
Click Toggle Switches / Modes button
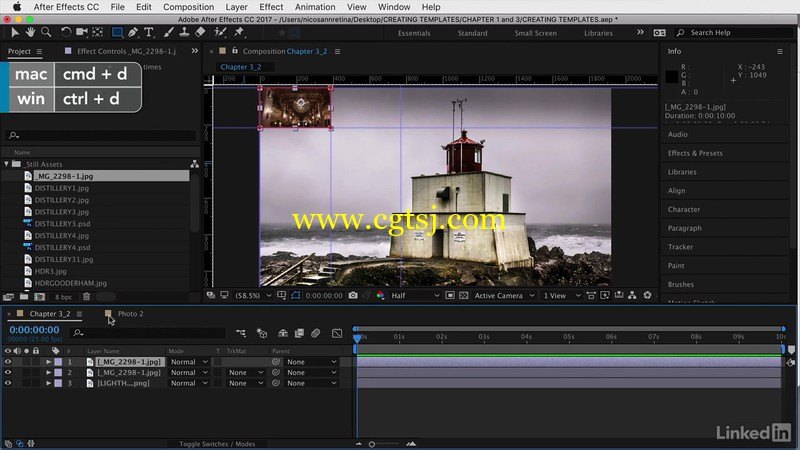(x=217, y=444)
